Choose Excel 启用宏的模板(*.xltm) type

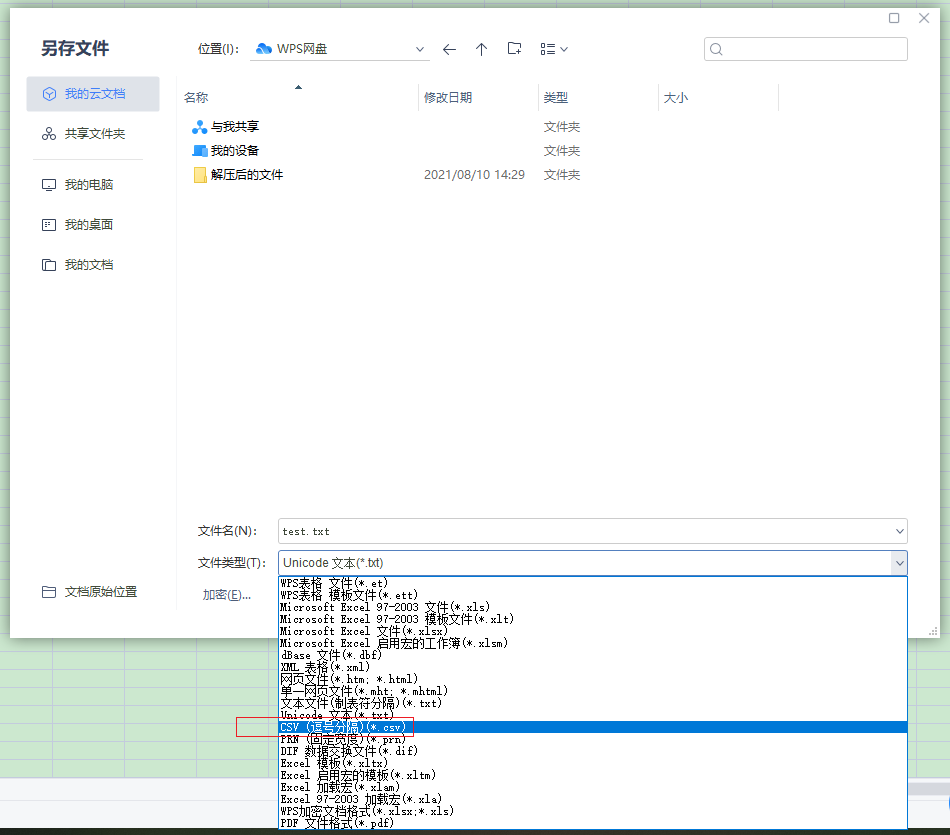(593, 775)
